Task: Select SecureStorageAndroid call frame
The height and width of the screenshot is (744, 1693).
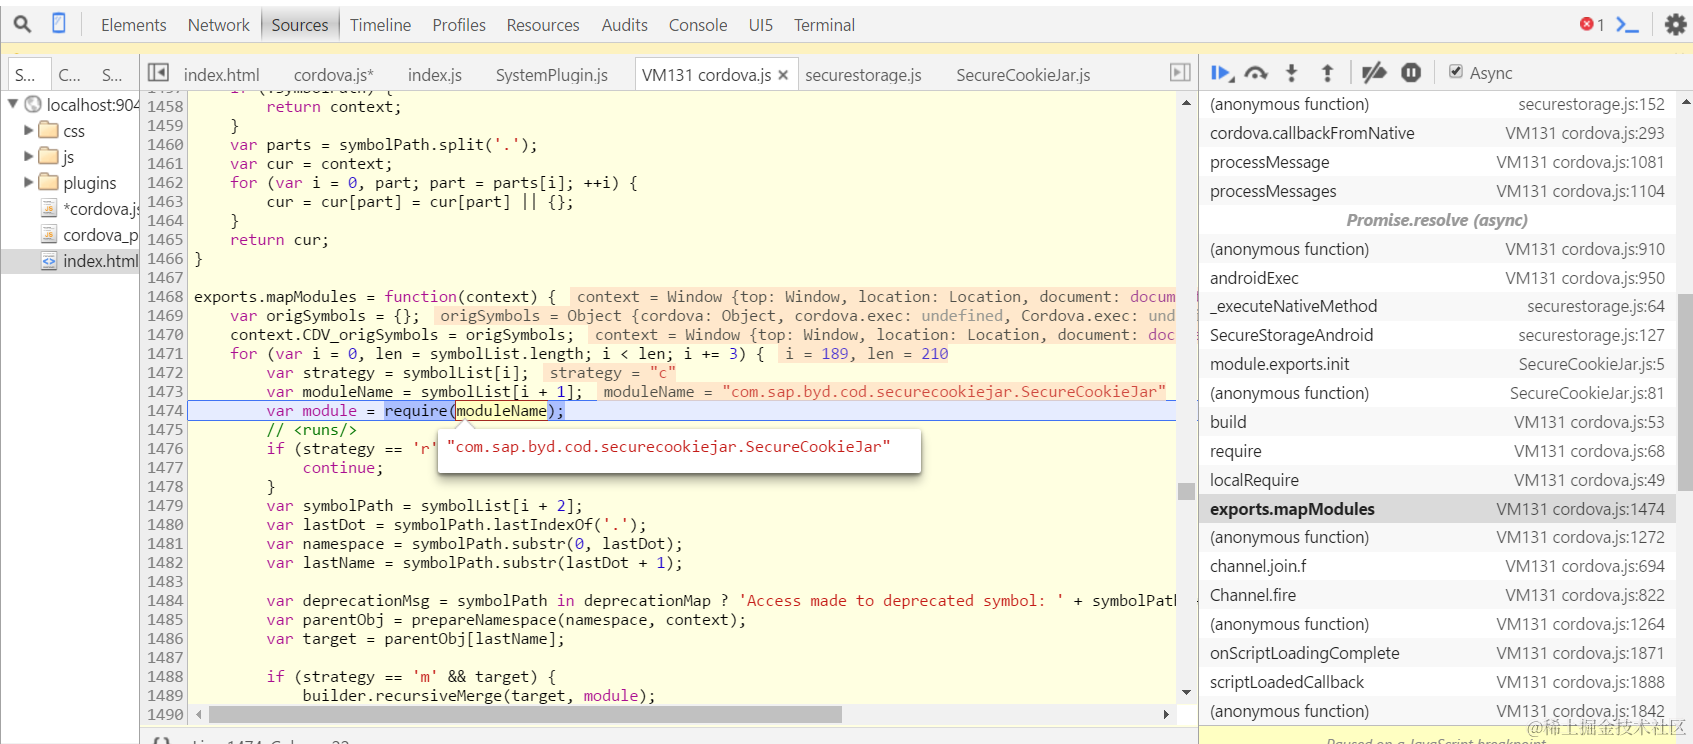Action: [x=1437, y=335]
